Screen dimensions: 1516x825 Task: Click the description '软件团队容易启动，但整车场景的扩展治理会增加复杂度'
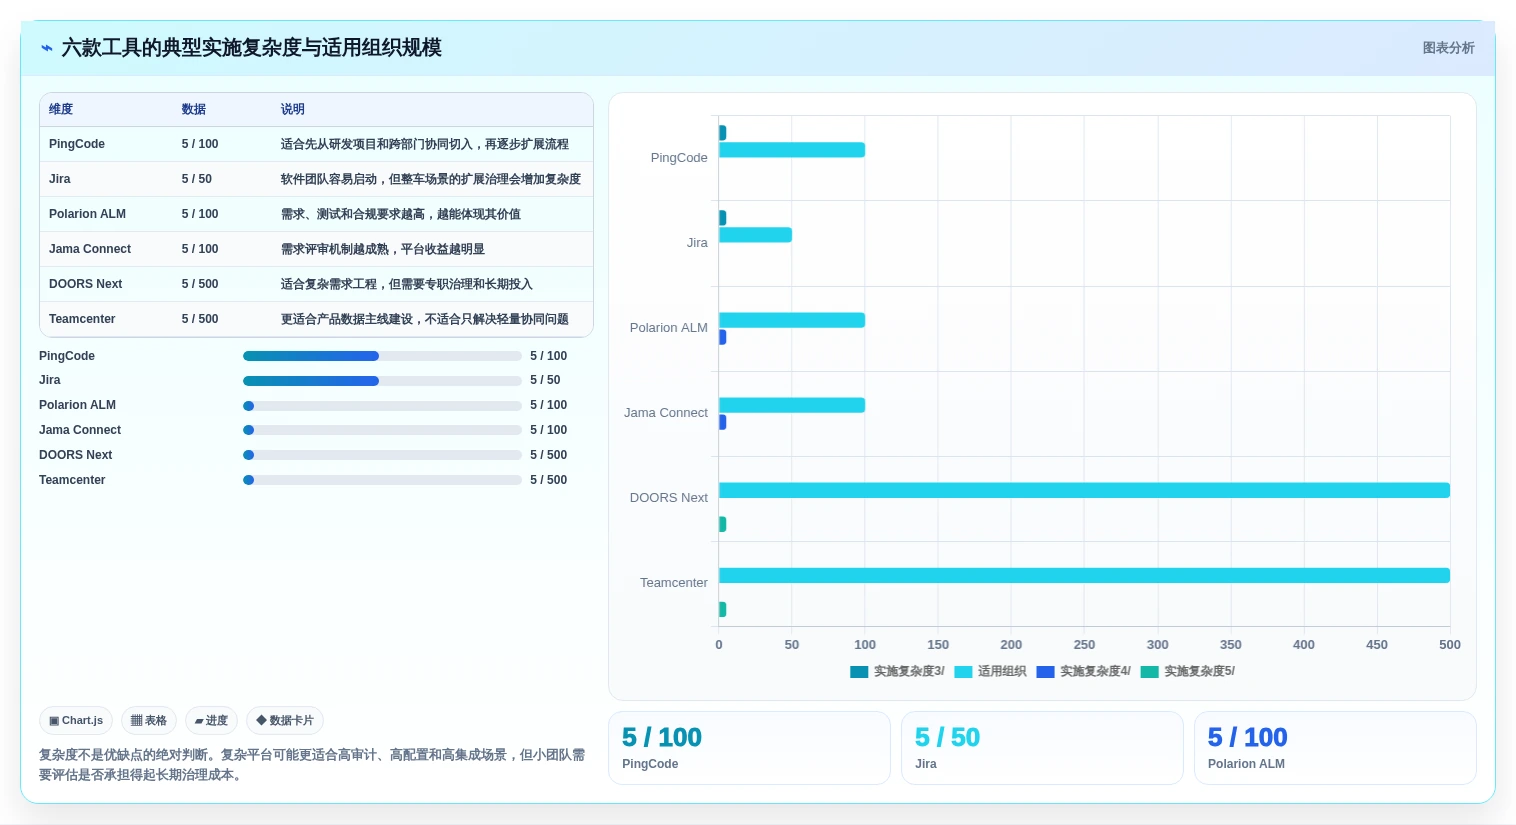(431, 179)
